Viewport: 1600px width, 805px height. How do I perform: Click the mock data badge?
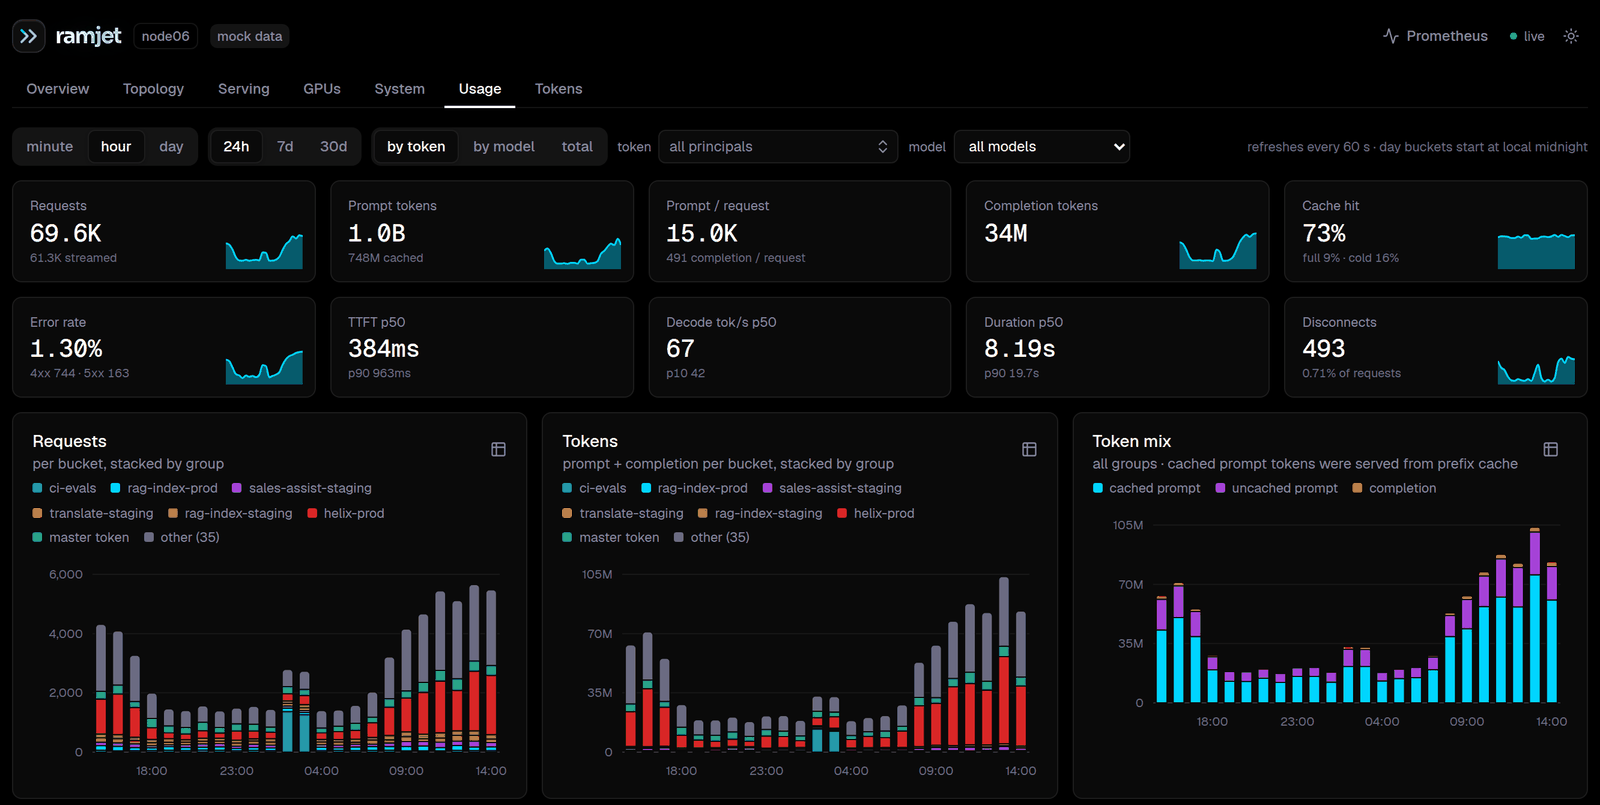pyautogui.click(x=250, y=36)
